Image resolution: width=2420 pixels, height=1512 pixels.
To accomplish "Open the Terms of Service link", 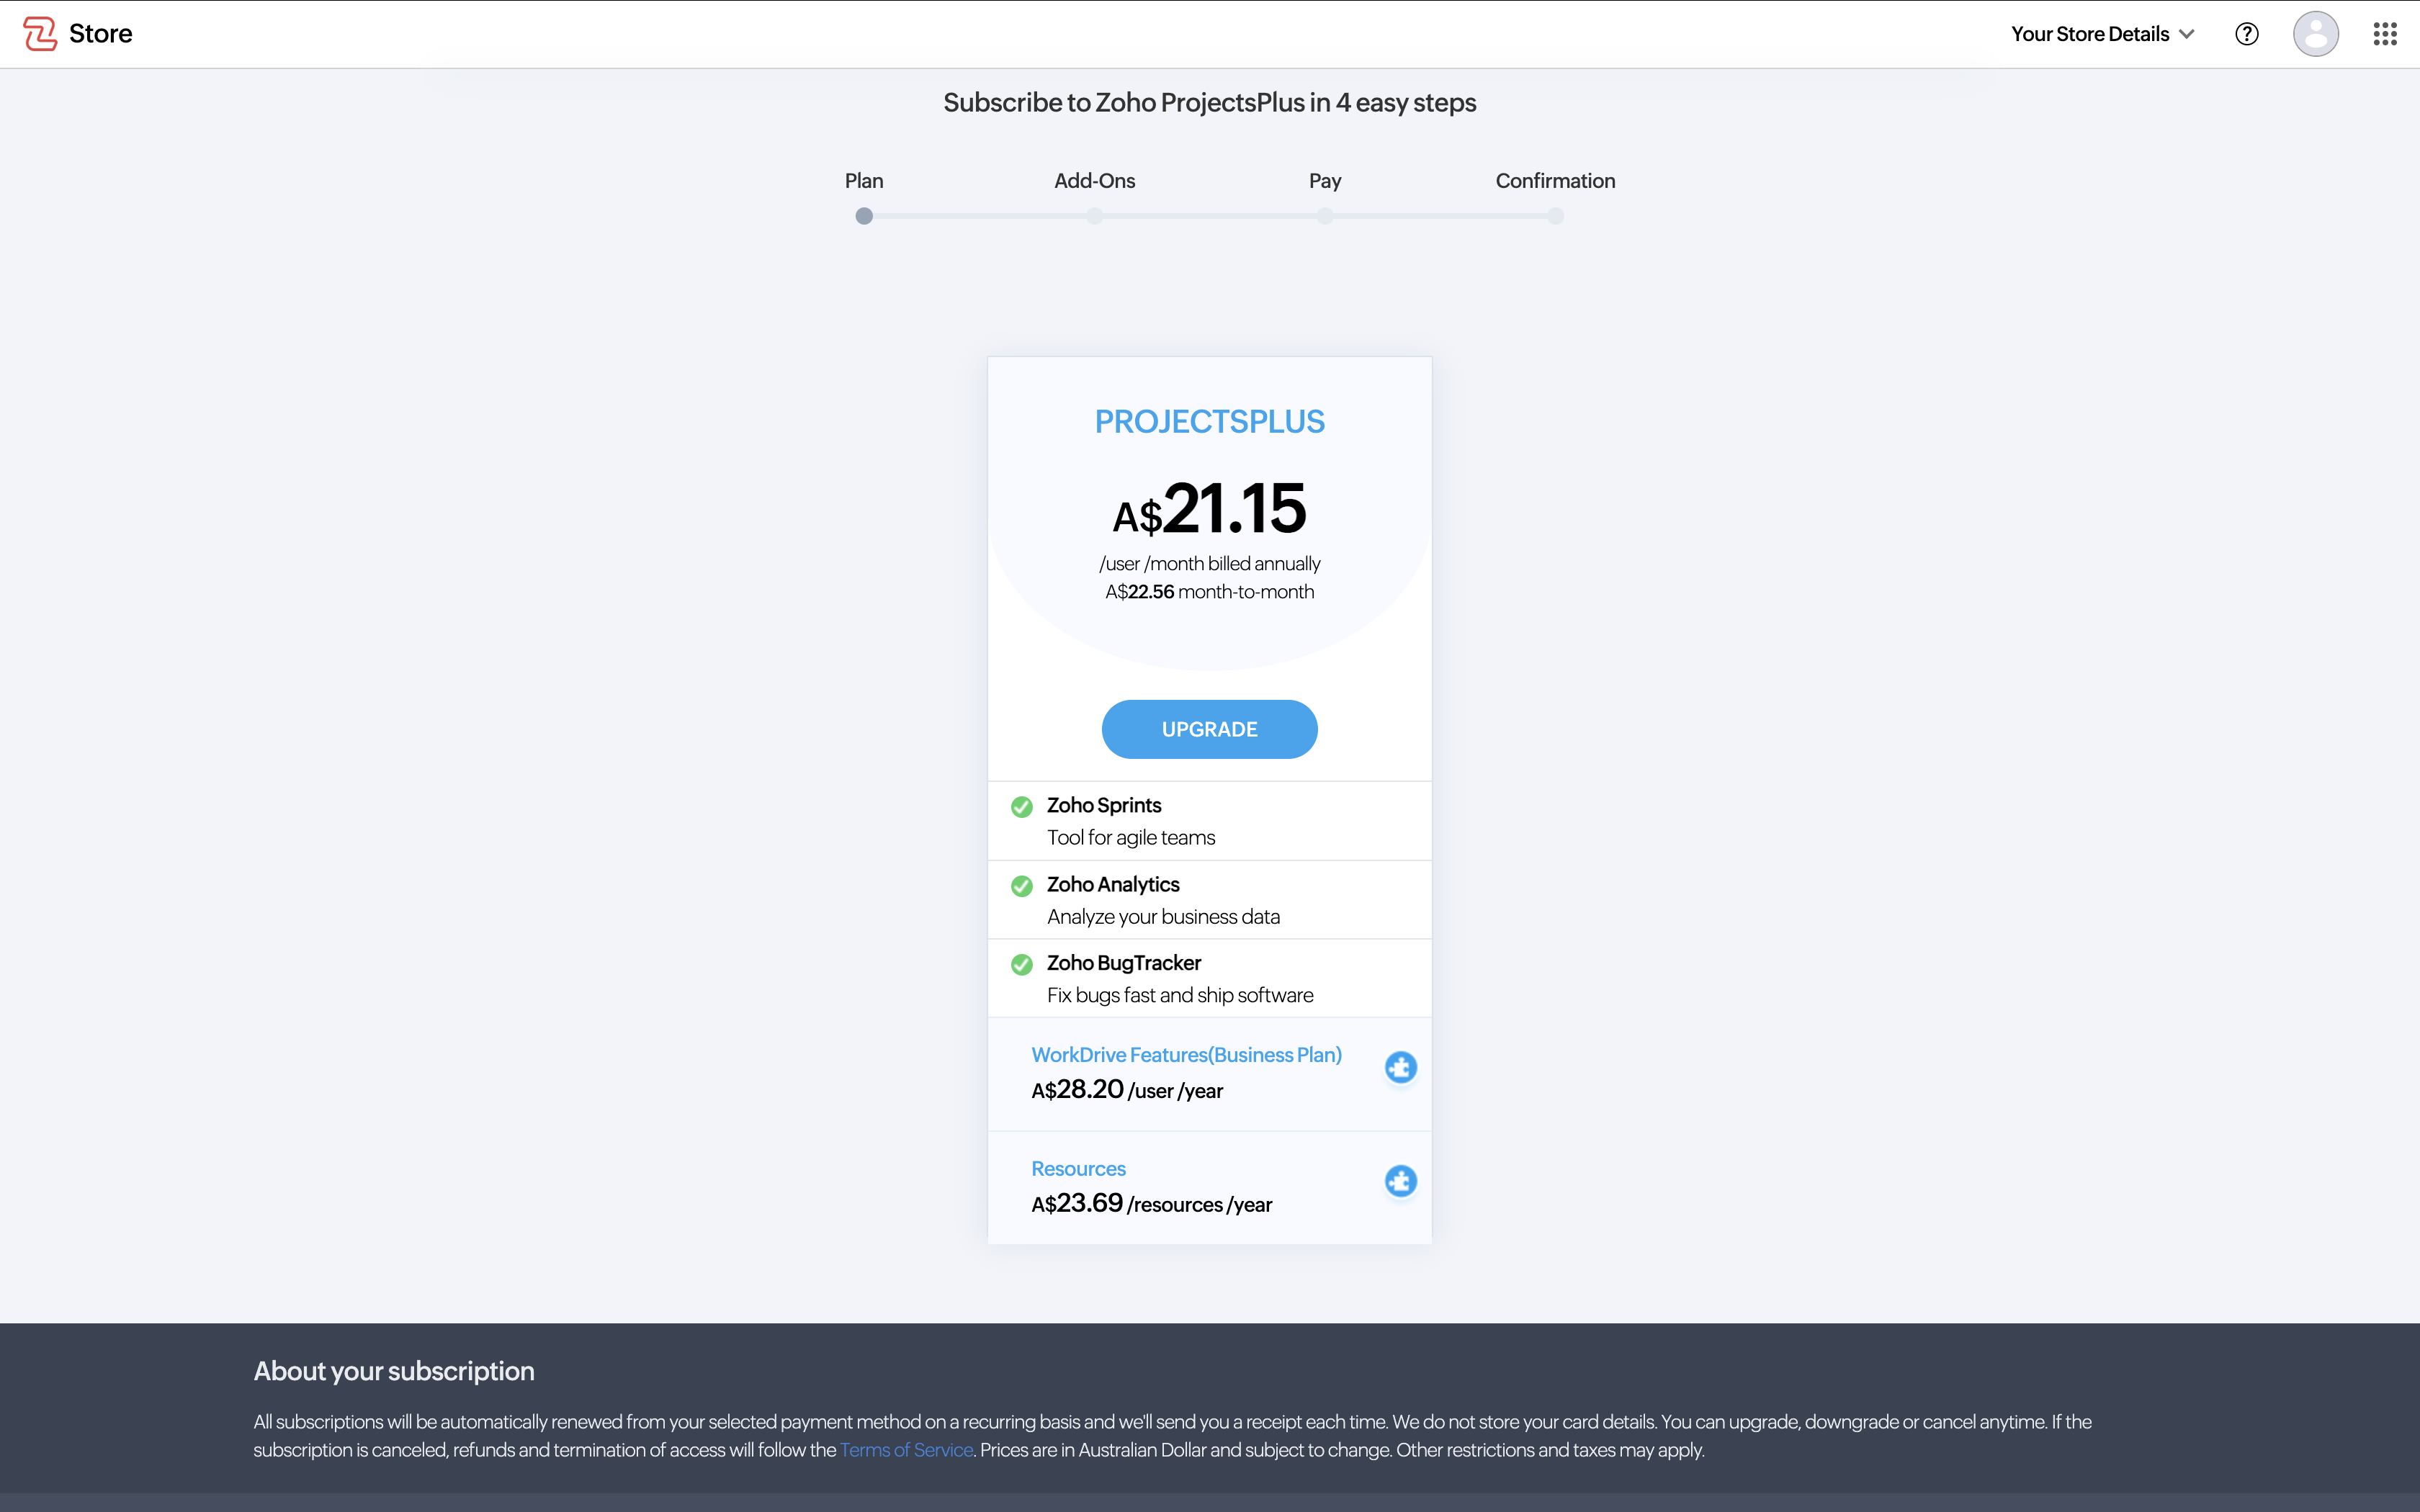I will pyautogui.click(x=906, y=1450).
